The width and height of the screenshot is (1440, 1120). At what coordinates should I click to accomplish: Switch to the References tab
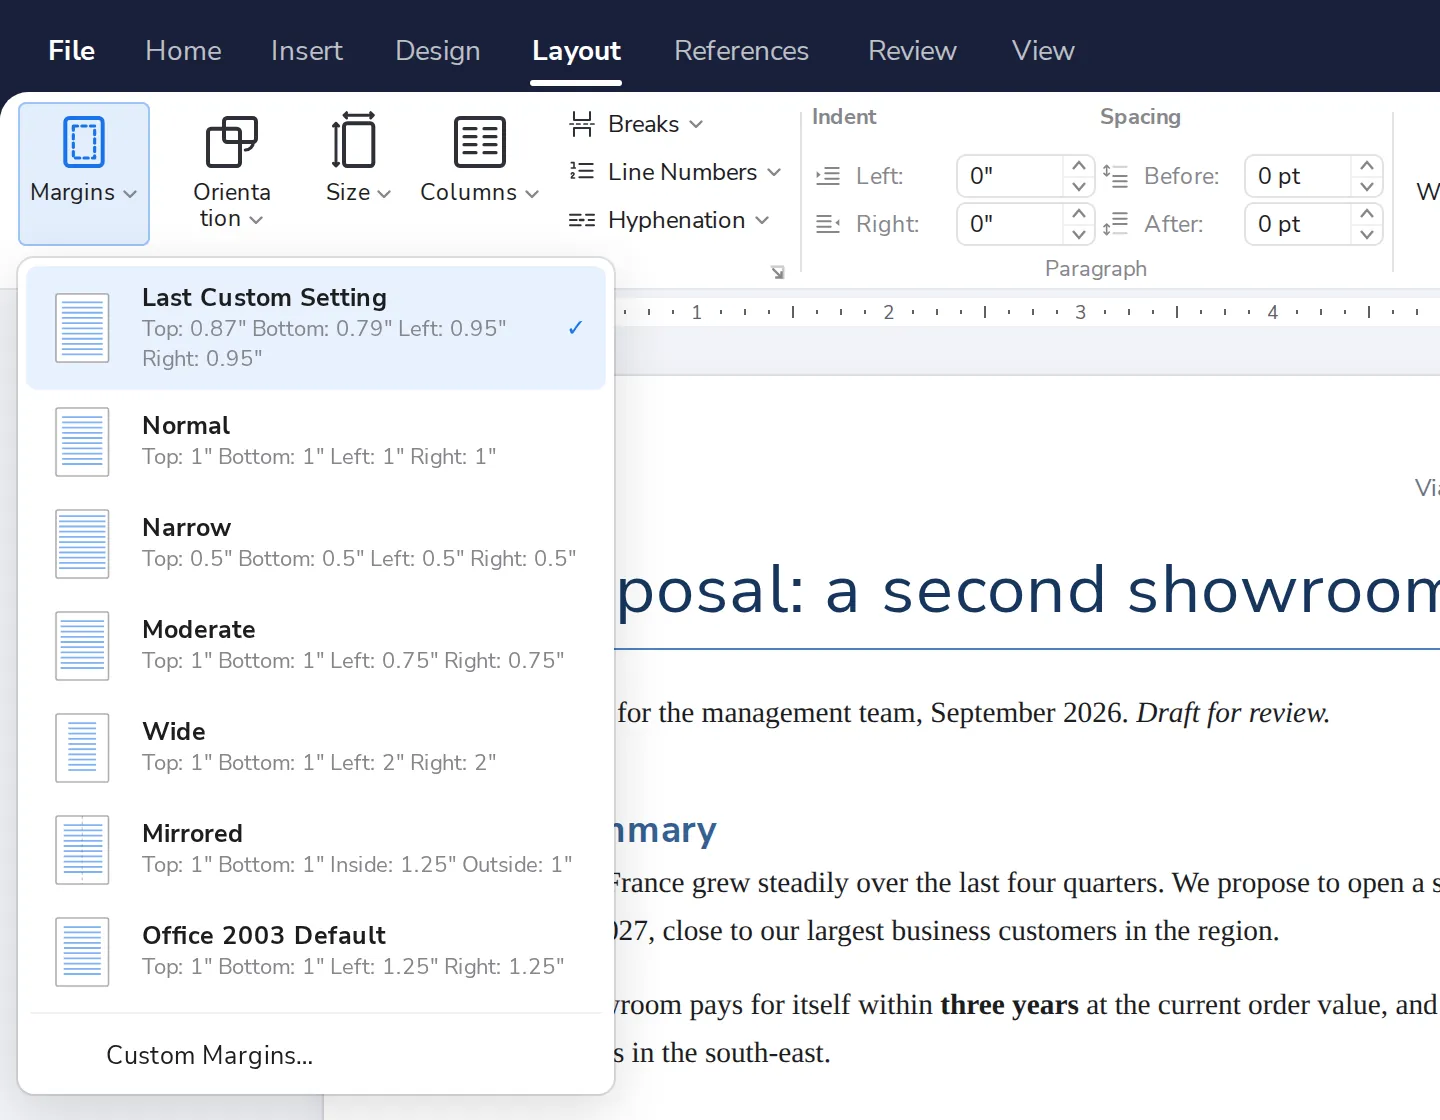tap(741, 50)
